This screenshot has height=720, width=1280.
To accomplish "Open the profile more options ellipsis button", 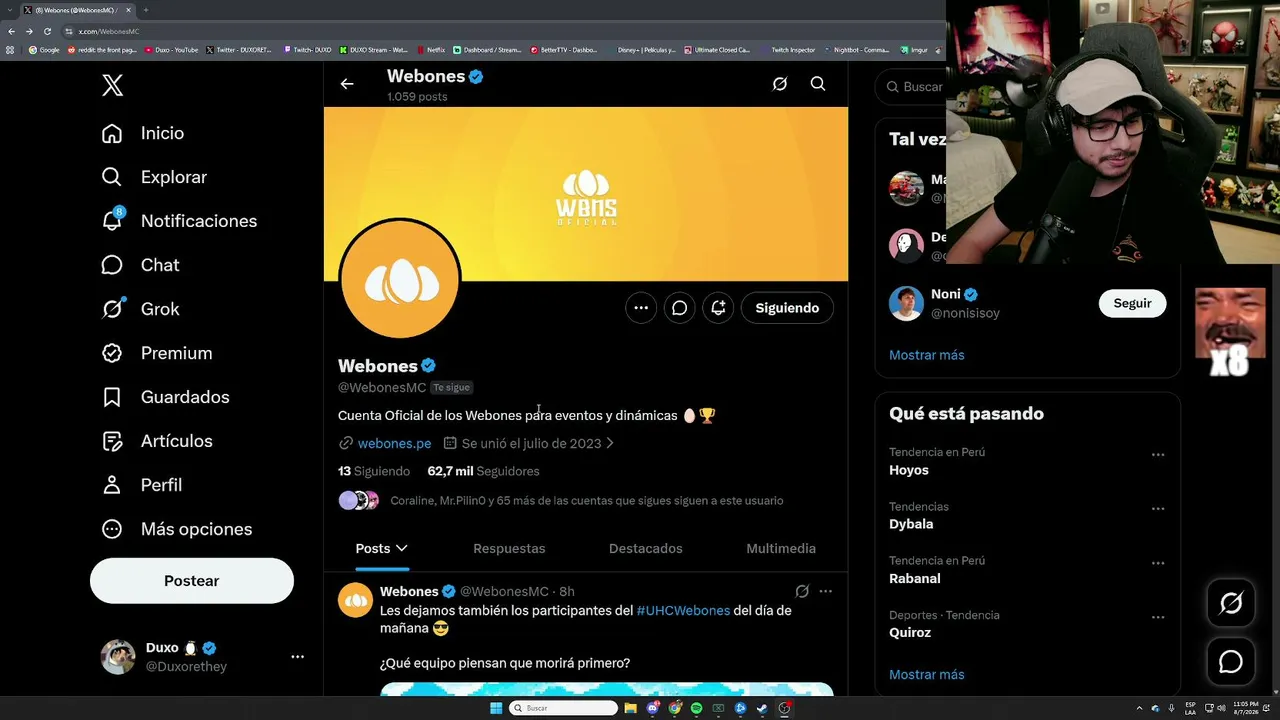I will coord(641,308).
